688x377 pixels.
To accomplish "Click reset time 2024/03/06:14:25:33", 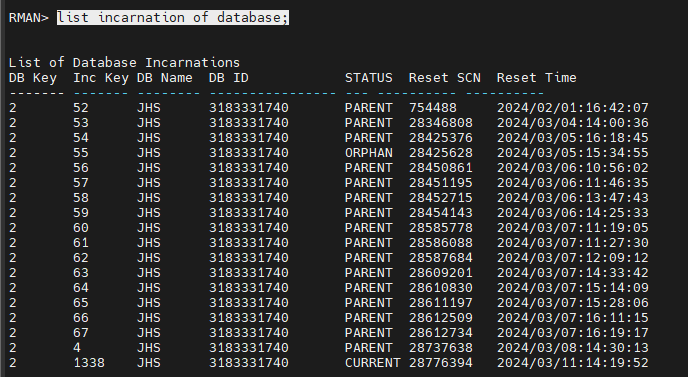I will (x=573, y=213).
